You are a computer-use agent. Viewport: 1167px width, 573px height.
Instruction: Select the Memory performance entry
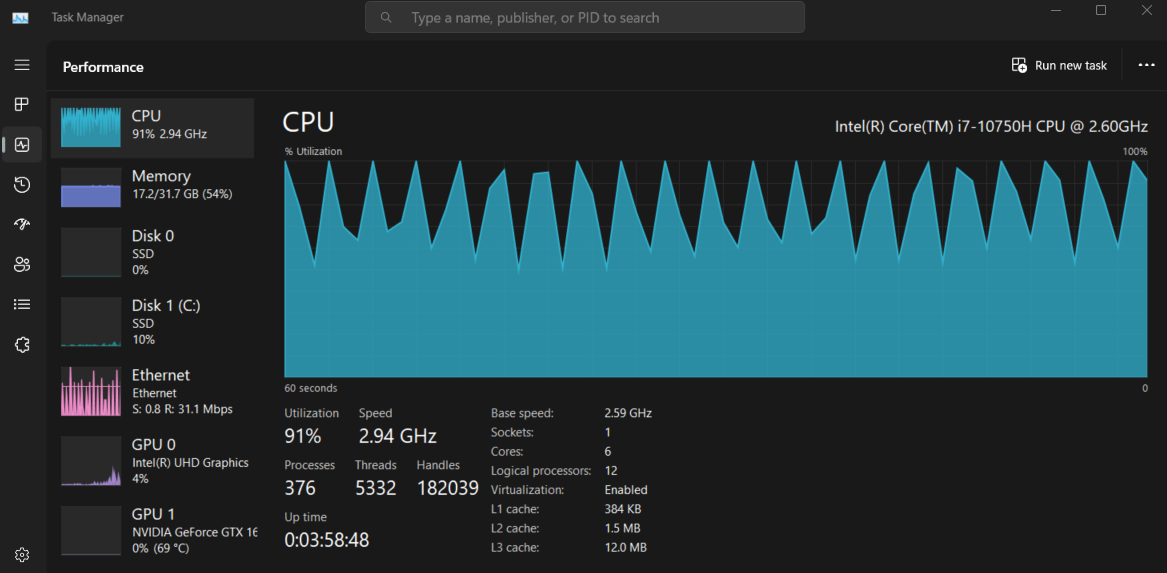click(x=152, y=187)
